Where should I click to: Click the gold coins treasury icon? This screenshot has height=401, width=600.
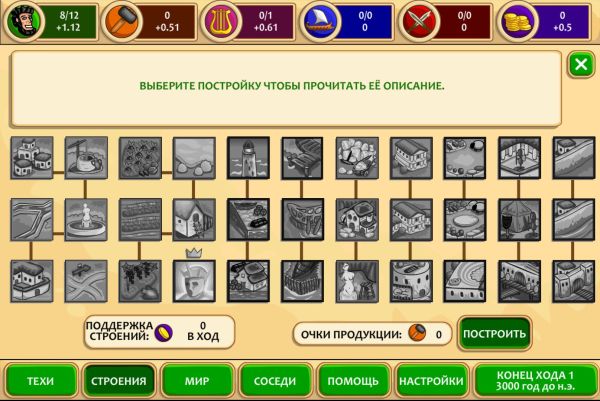(x=518, y=21)
